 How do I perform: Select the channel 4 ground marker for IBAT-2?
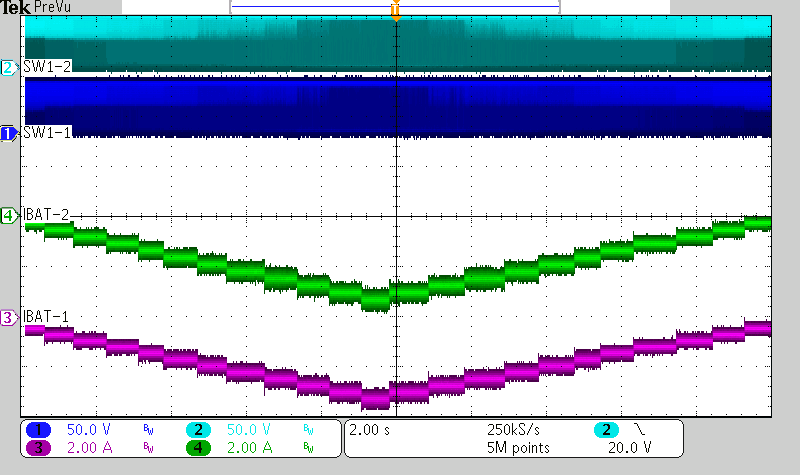8,215
